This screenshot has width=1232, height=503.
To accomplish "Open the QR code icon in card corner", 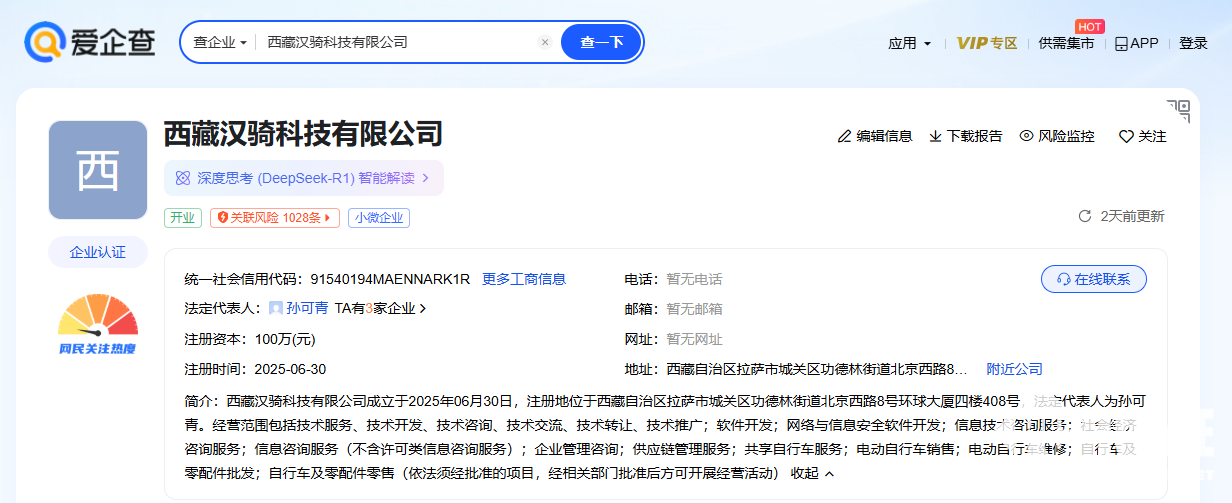I will (x=1178, y=111).
